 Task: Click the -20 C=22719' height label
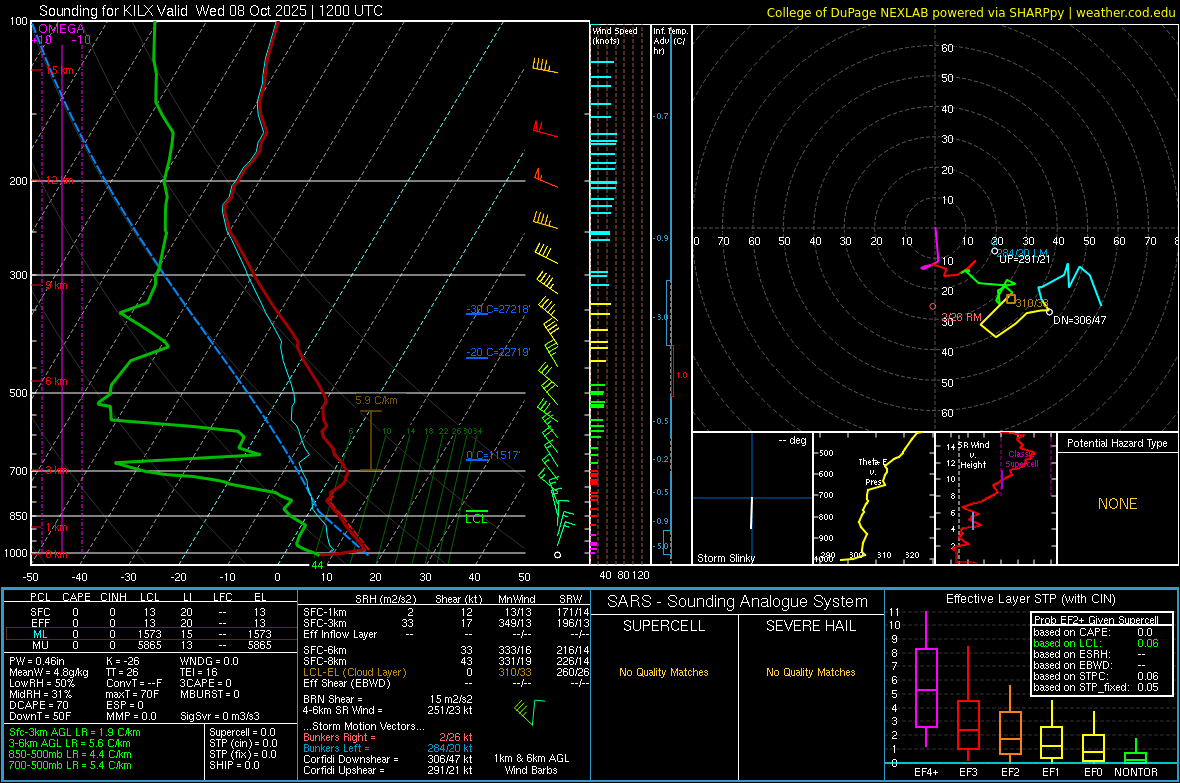click(x=498, y=352)
